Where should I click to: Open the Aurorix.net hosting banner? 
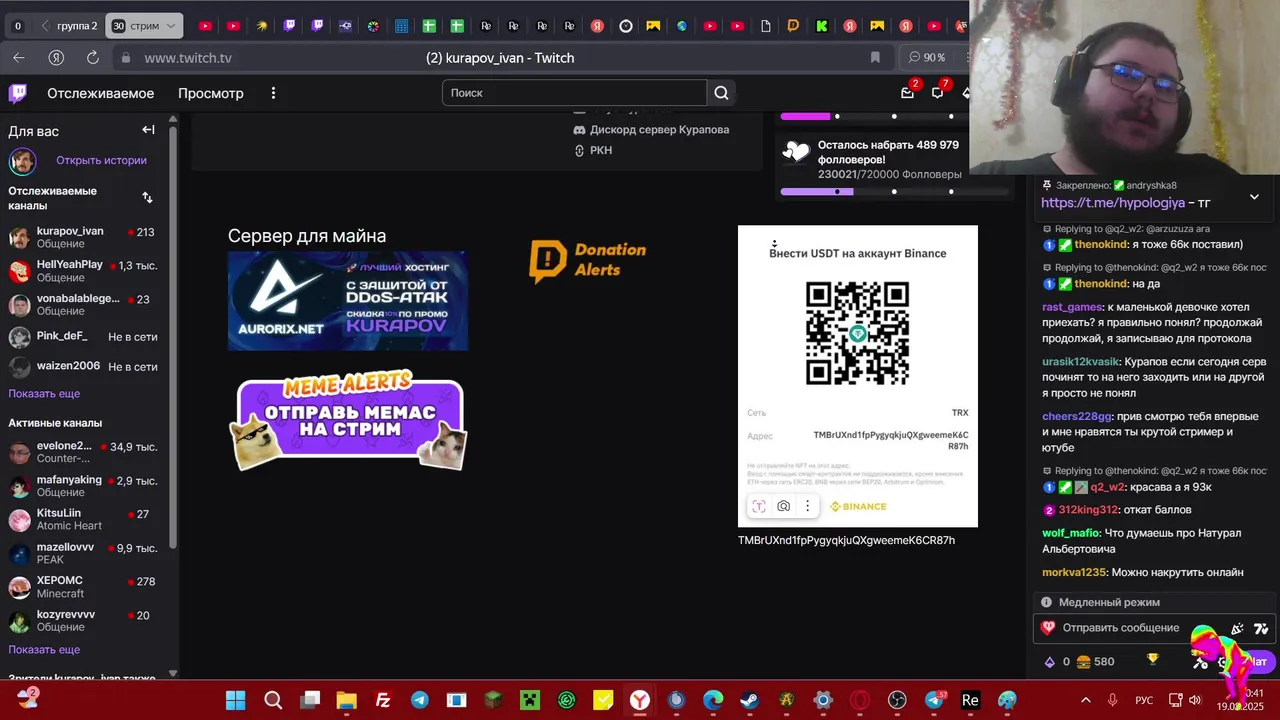348,301
